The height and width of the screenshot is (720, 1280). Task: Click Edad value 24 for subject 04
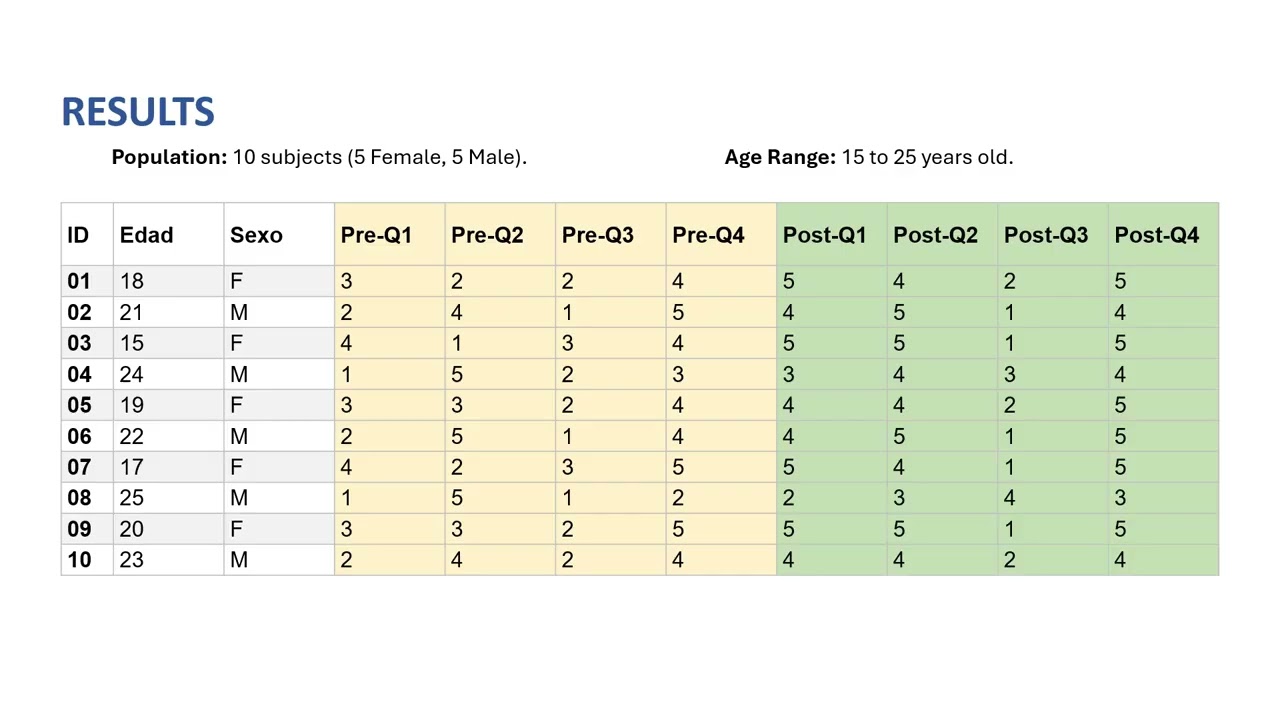[168, 374]
